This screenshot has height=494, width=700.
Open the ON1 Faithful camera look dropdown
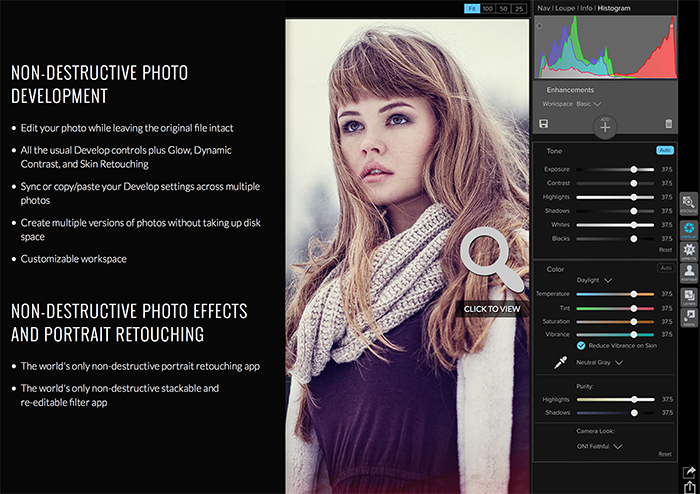click(x=600, y=445)
